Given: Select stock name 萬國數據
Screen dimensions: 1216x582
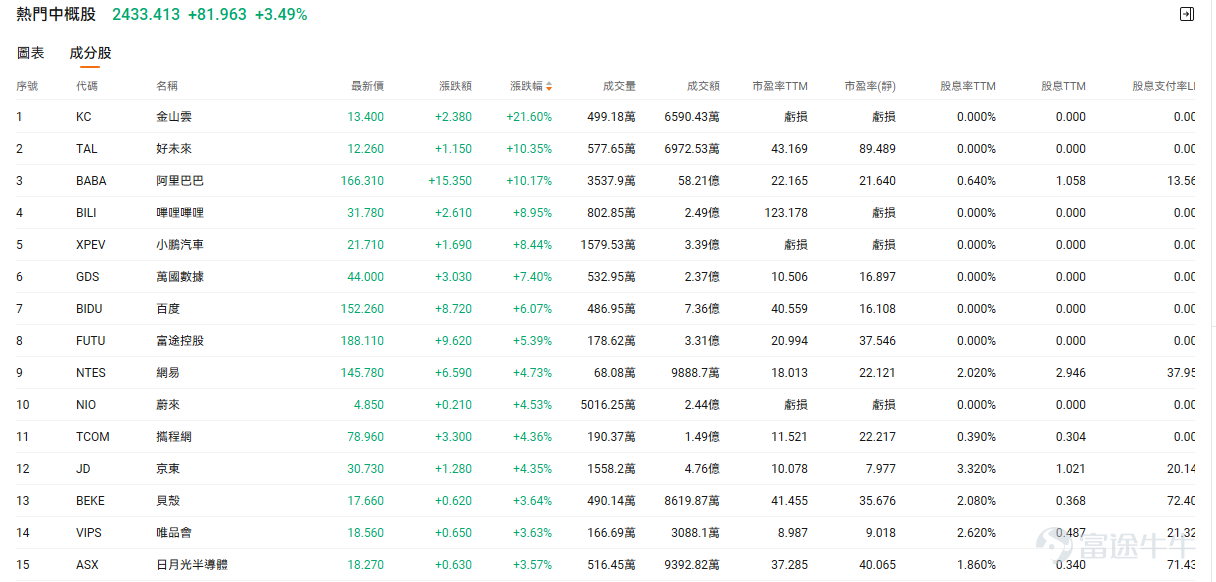Looking at the screenshot, I should [180, 277].
